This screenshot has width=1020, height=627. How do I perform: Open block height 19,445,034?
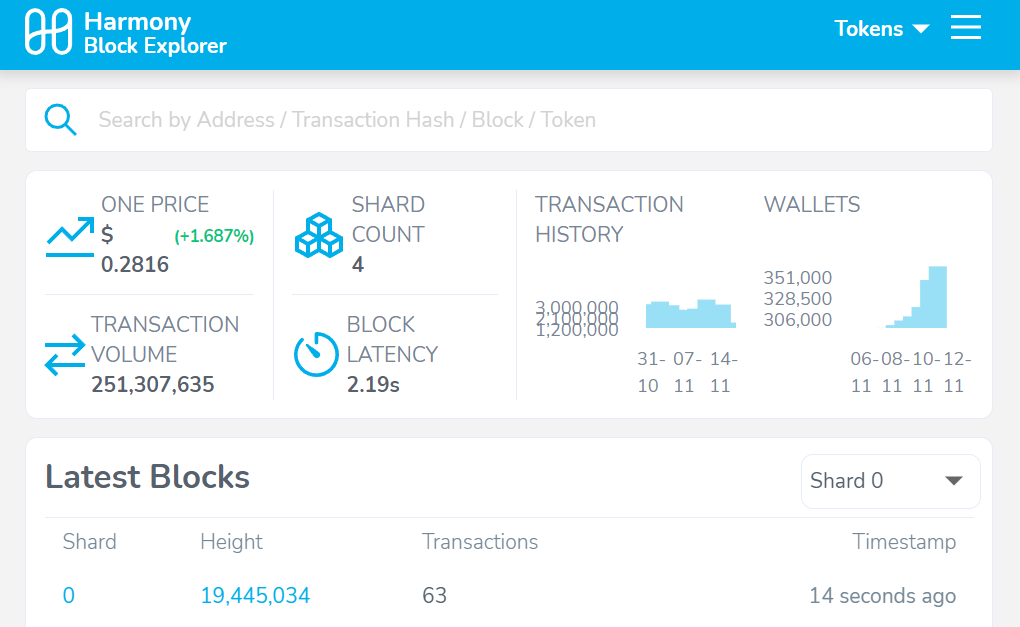pyautogui.click(x=255, y=596)
